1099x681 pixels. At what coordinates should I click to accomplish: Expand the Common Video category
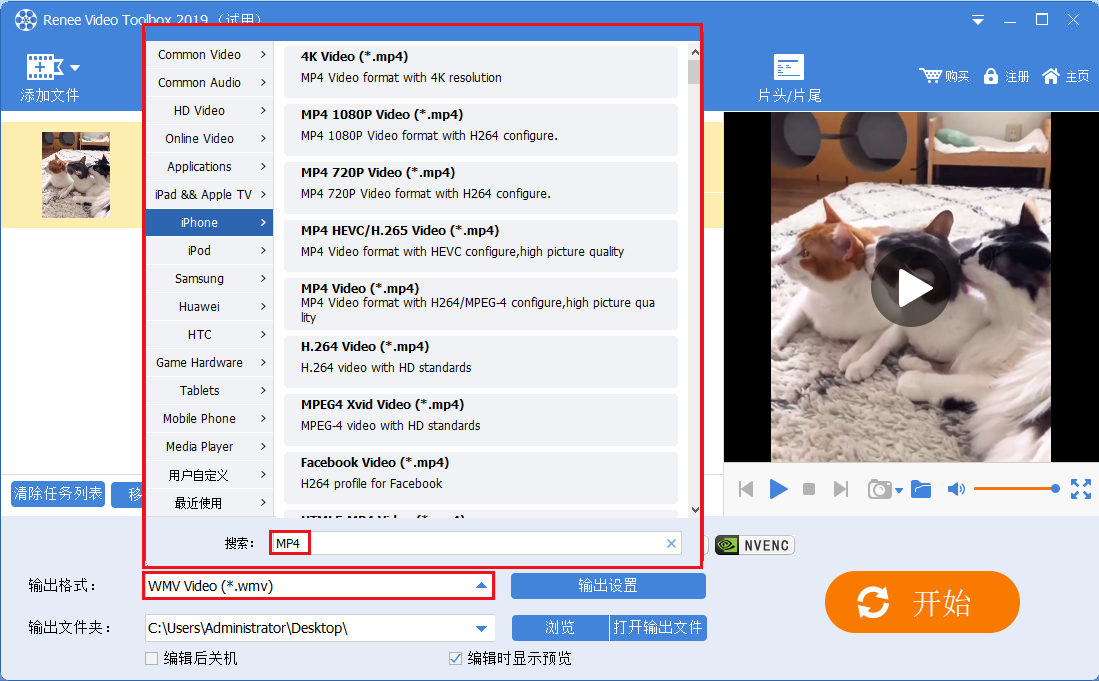click(x=210, y=55)
